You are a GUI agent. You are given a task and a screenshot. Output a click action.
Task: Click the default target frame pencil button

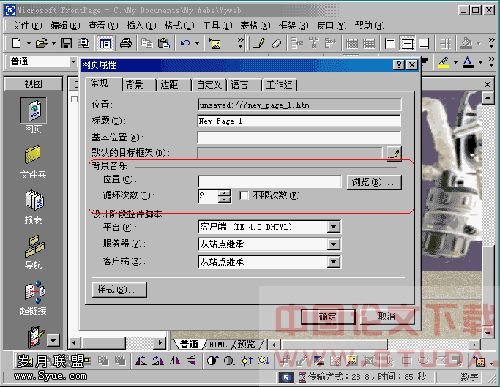click(394, 154)
